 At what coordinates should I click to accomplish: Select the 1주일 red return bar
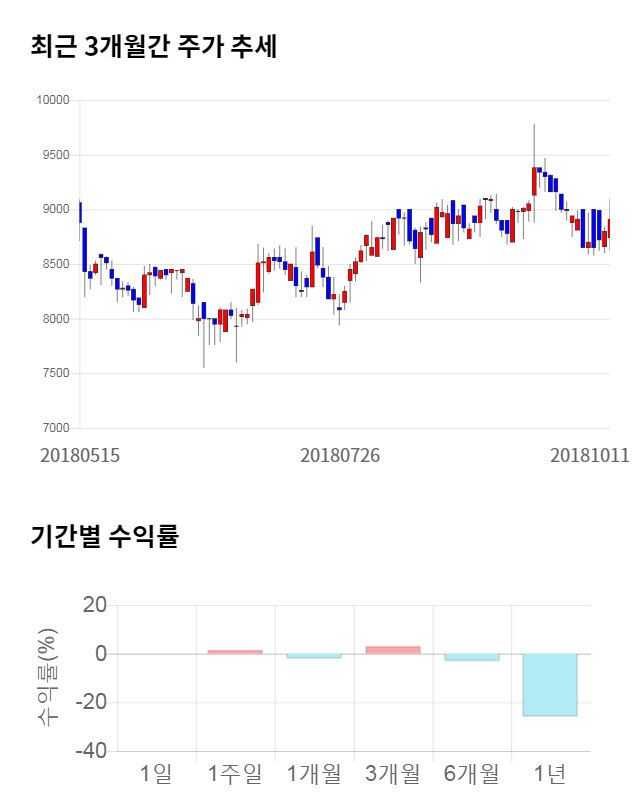point(235,652)
